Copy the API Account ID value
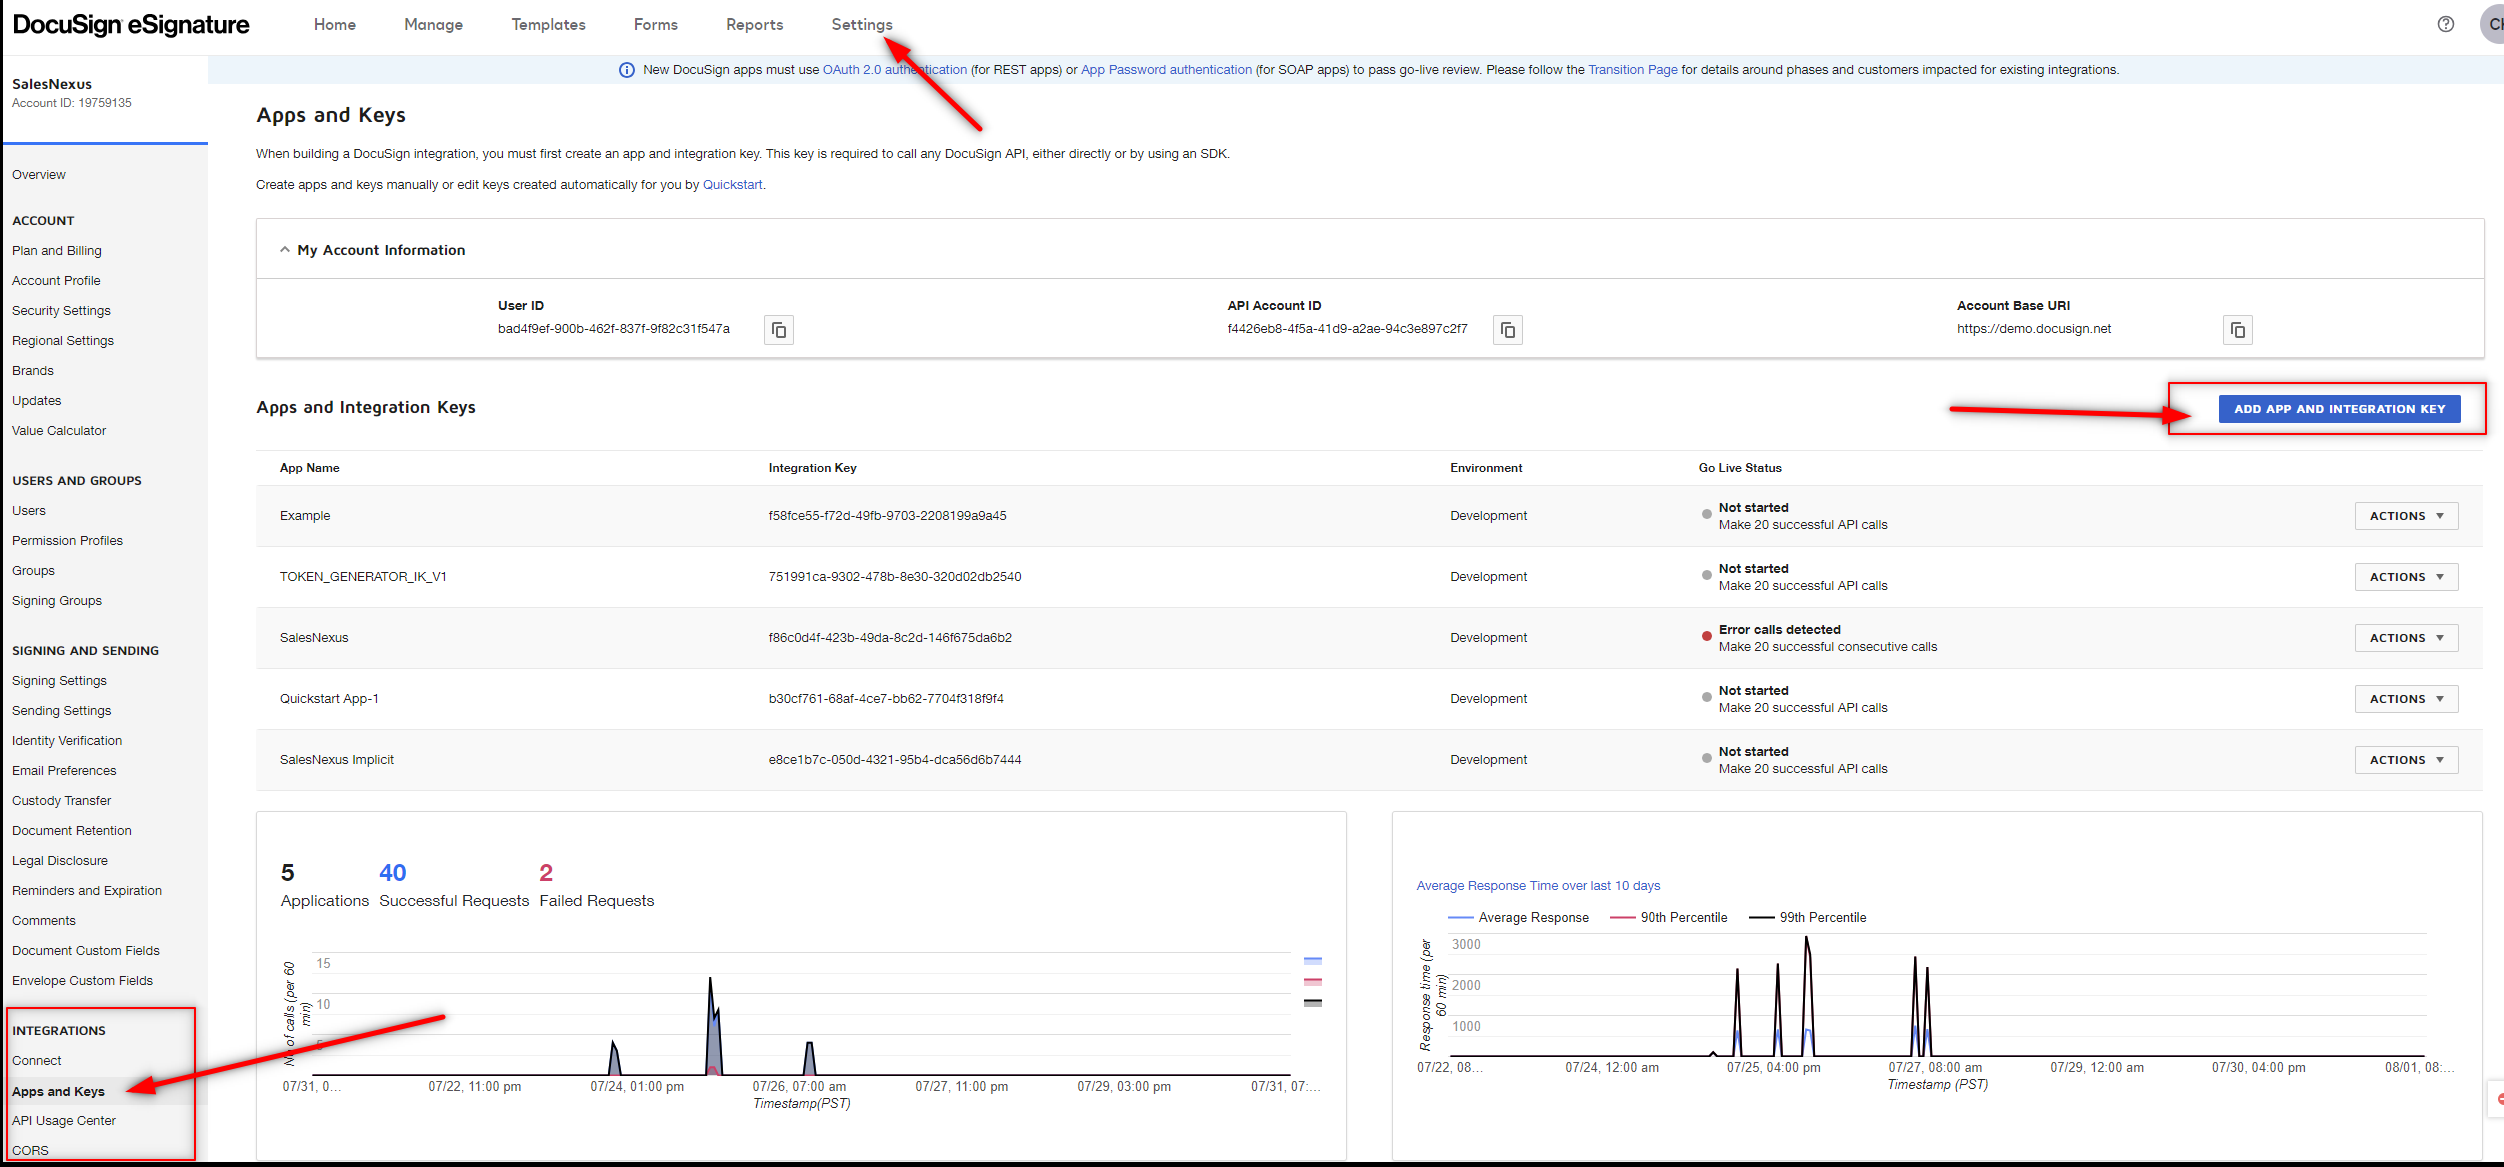This screenshot has height=1167, width=2504. 1508,330
